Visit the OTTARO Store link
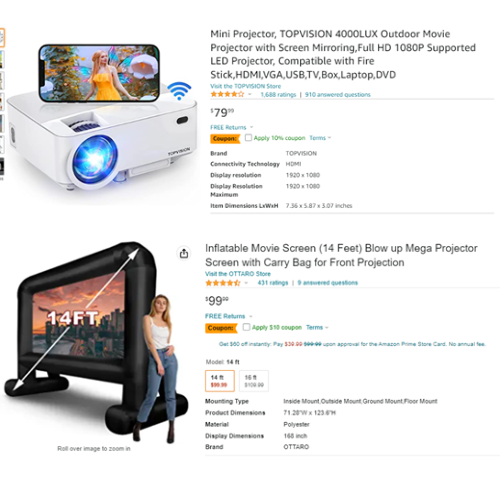 238,274
